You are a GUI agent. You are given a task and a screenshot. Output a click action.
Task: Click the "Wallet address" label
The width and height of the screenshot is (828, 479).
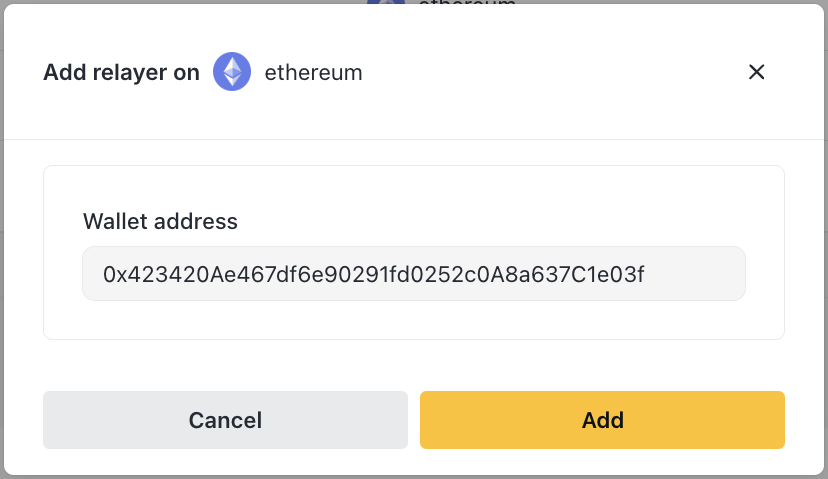[160, 221]
